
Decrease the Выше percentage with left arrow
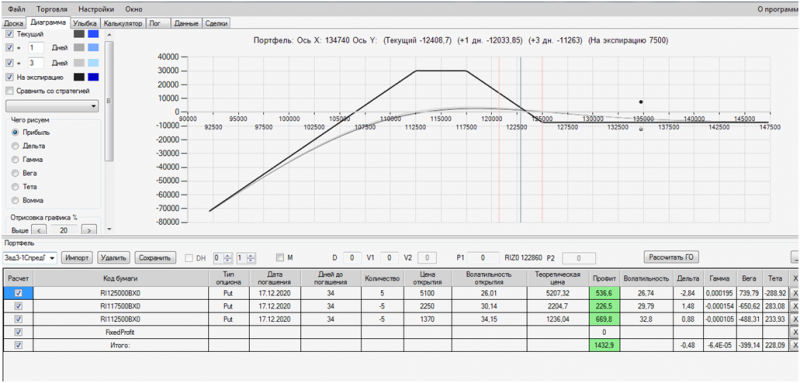[38, 231]
